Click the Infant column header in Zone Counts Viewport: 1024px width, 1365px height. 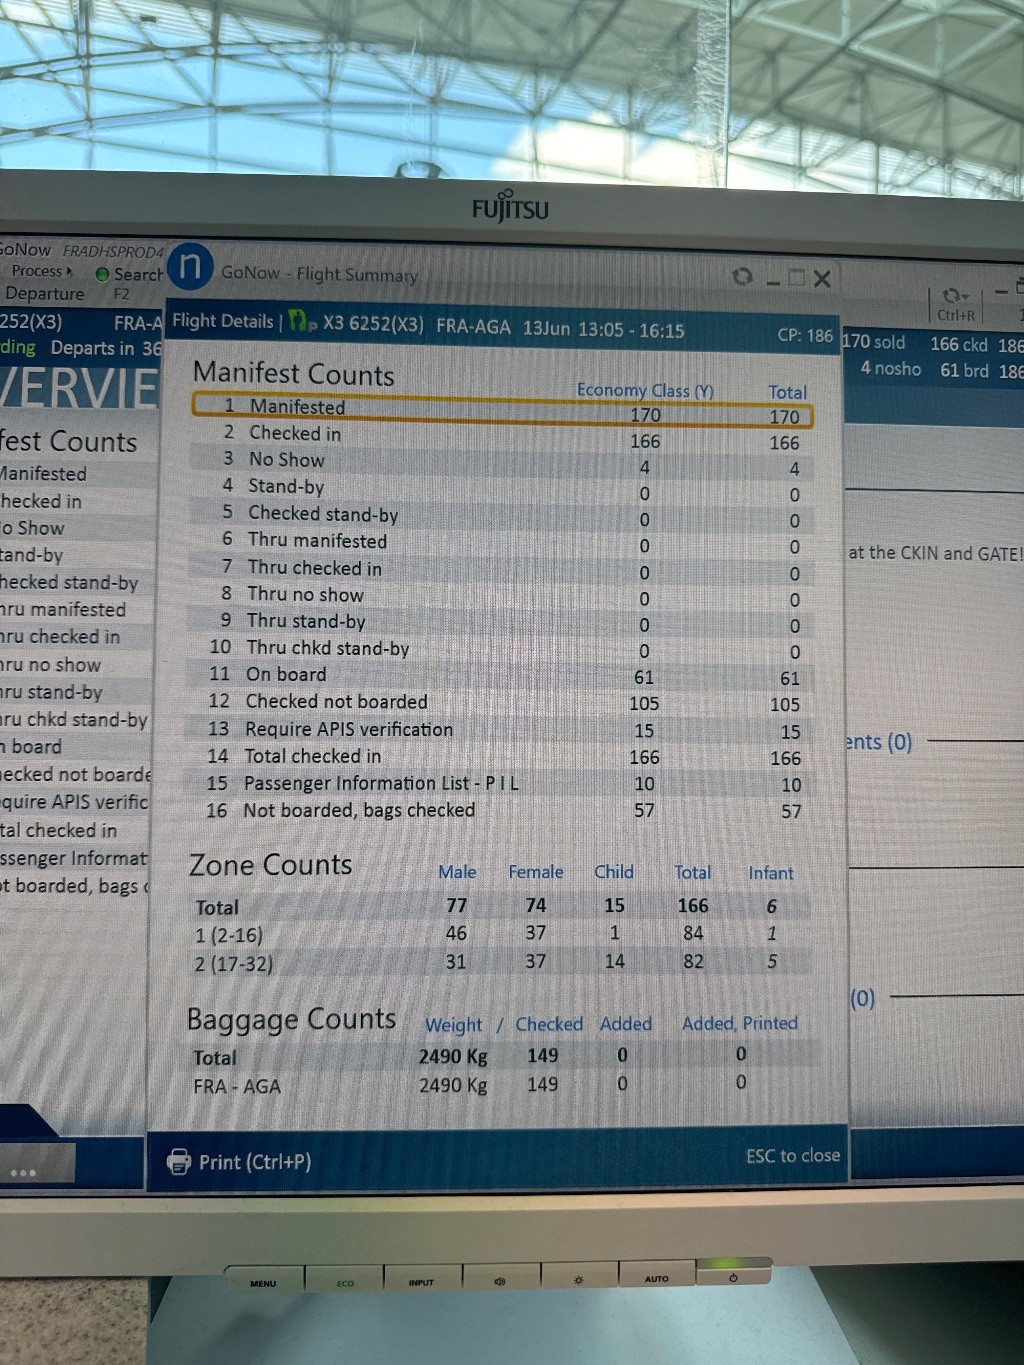coord(770,873)
